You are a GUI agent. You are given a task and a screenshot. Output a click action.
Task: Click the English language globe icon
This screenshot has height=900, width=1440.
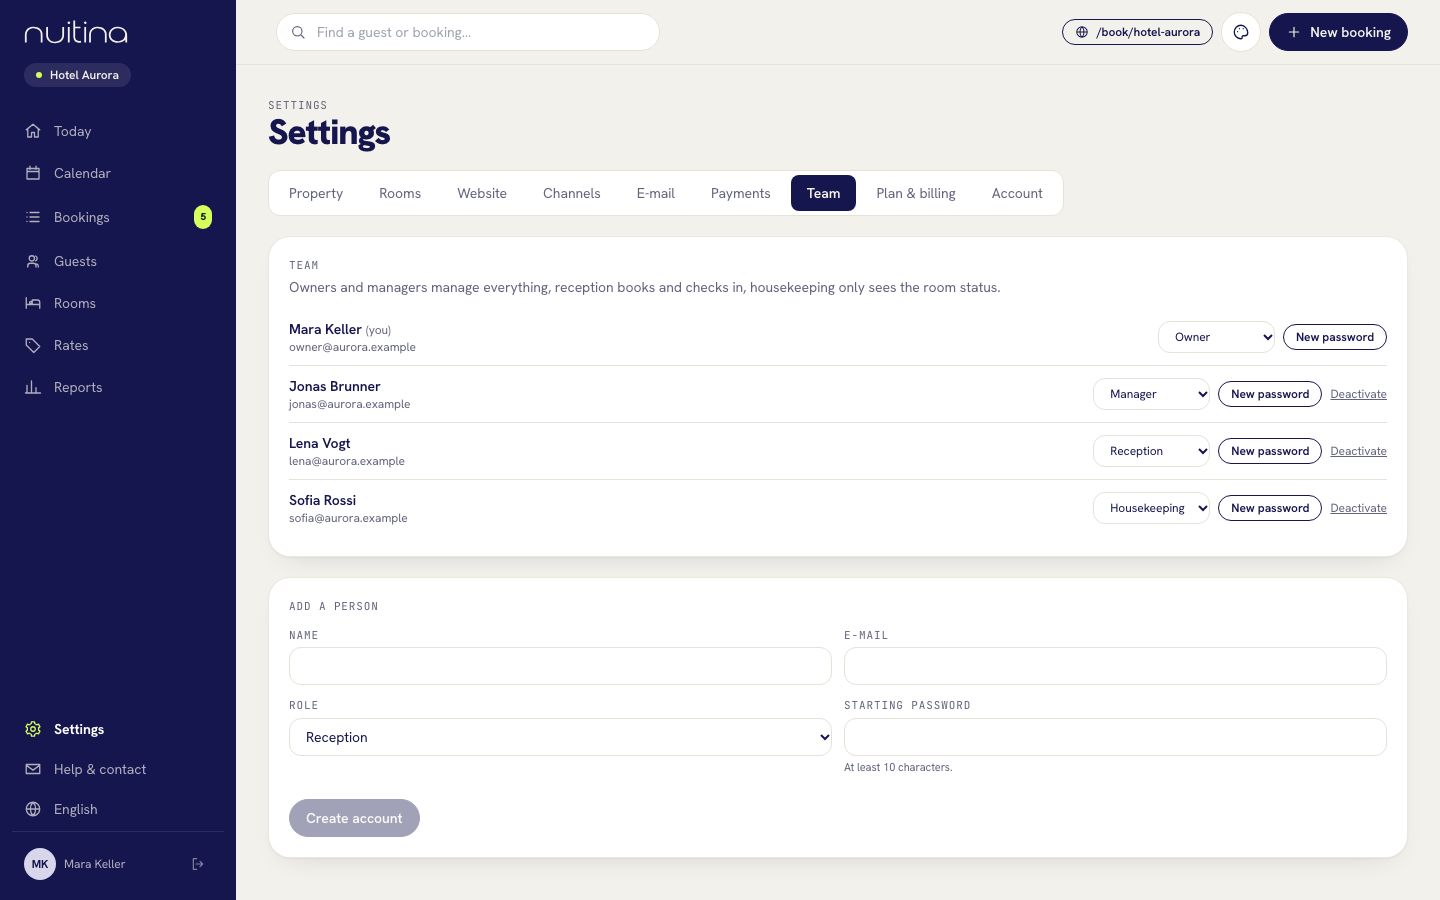click(33, 809)
